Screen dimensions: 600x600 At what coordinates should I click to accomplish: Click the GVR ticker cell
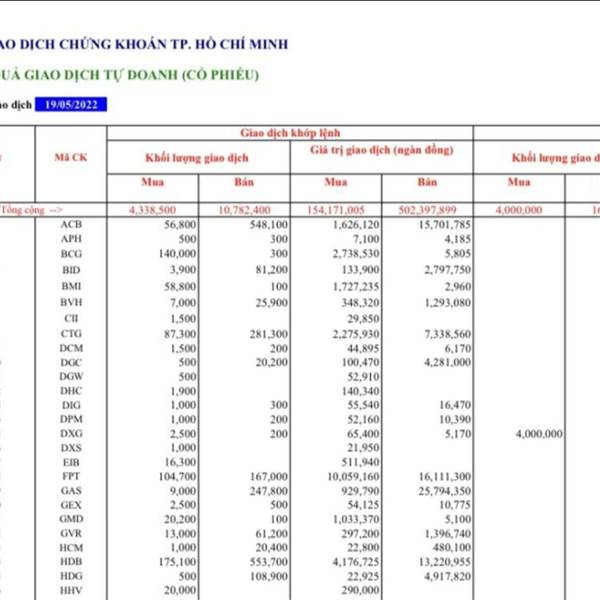[71, 533]
